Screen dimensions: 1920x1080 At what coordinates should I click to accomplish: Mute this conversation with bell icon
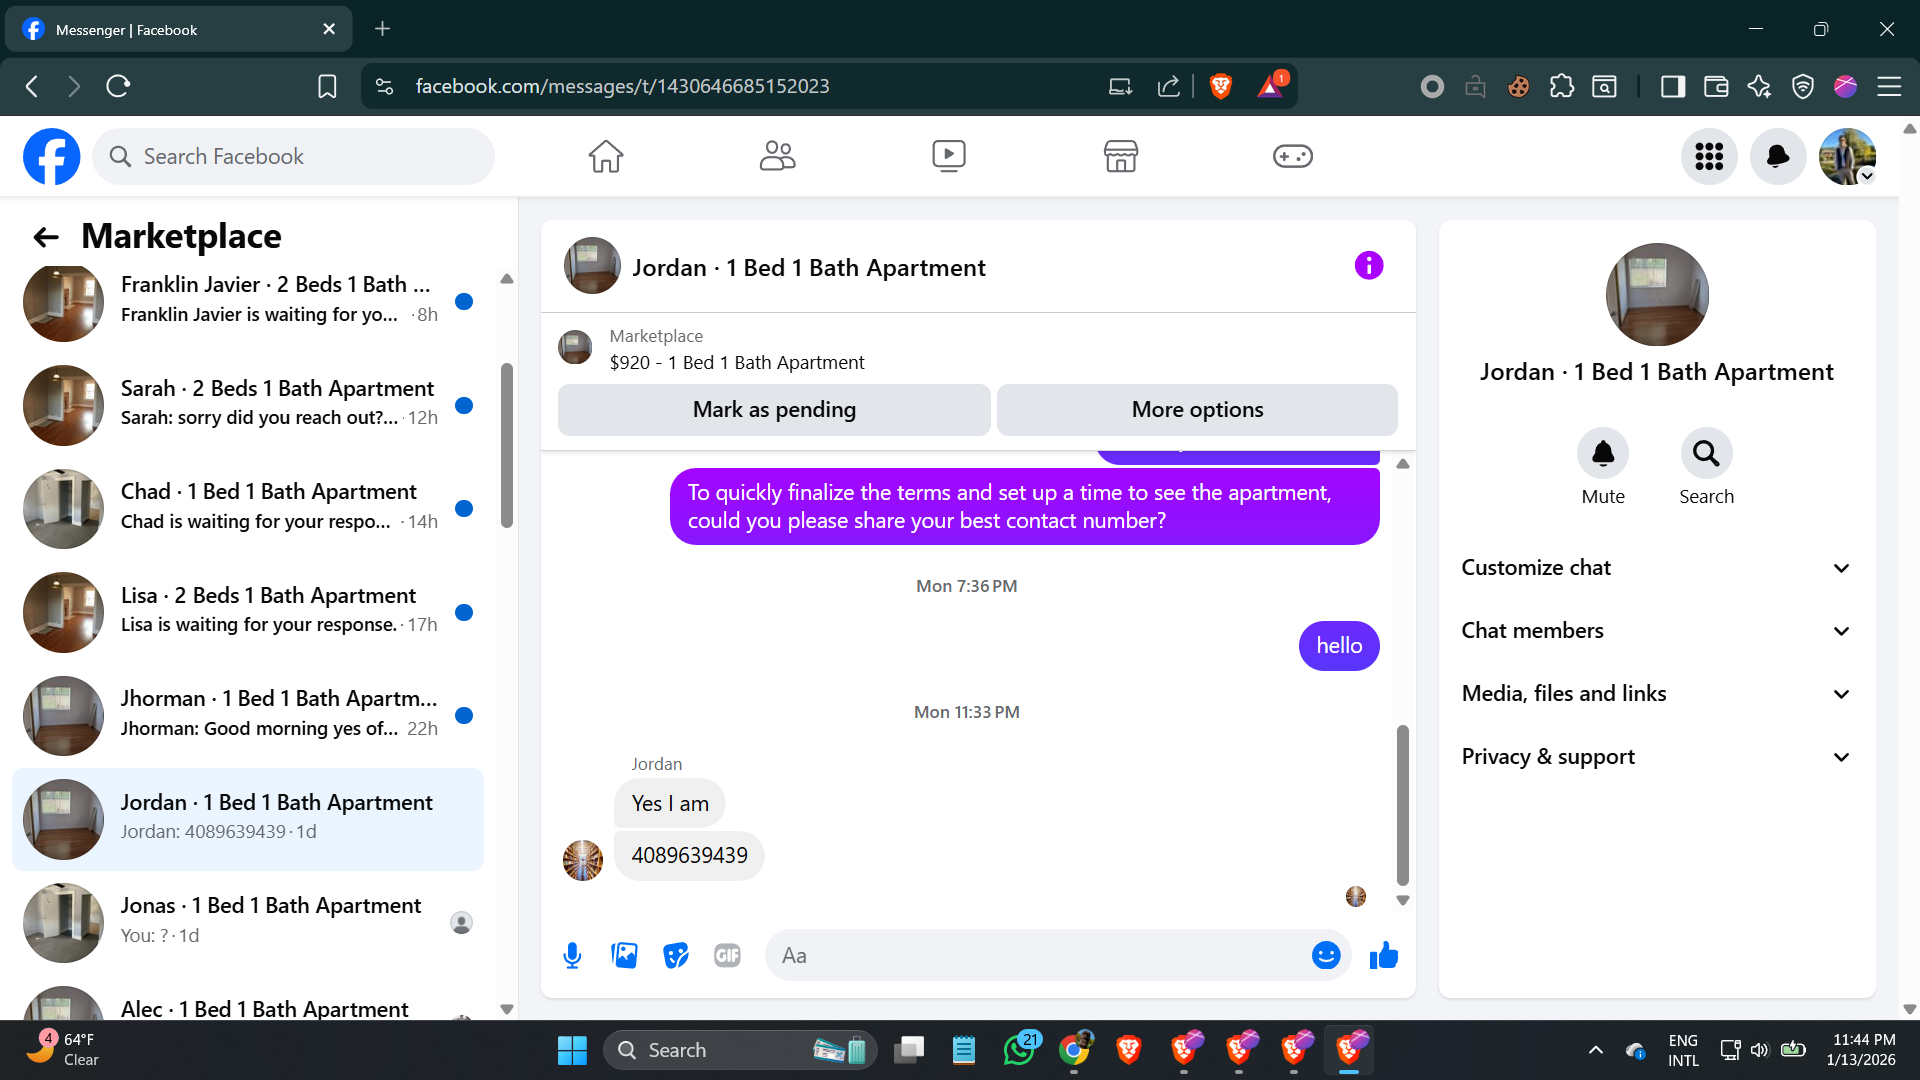1602,454
